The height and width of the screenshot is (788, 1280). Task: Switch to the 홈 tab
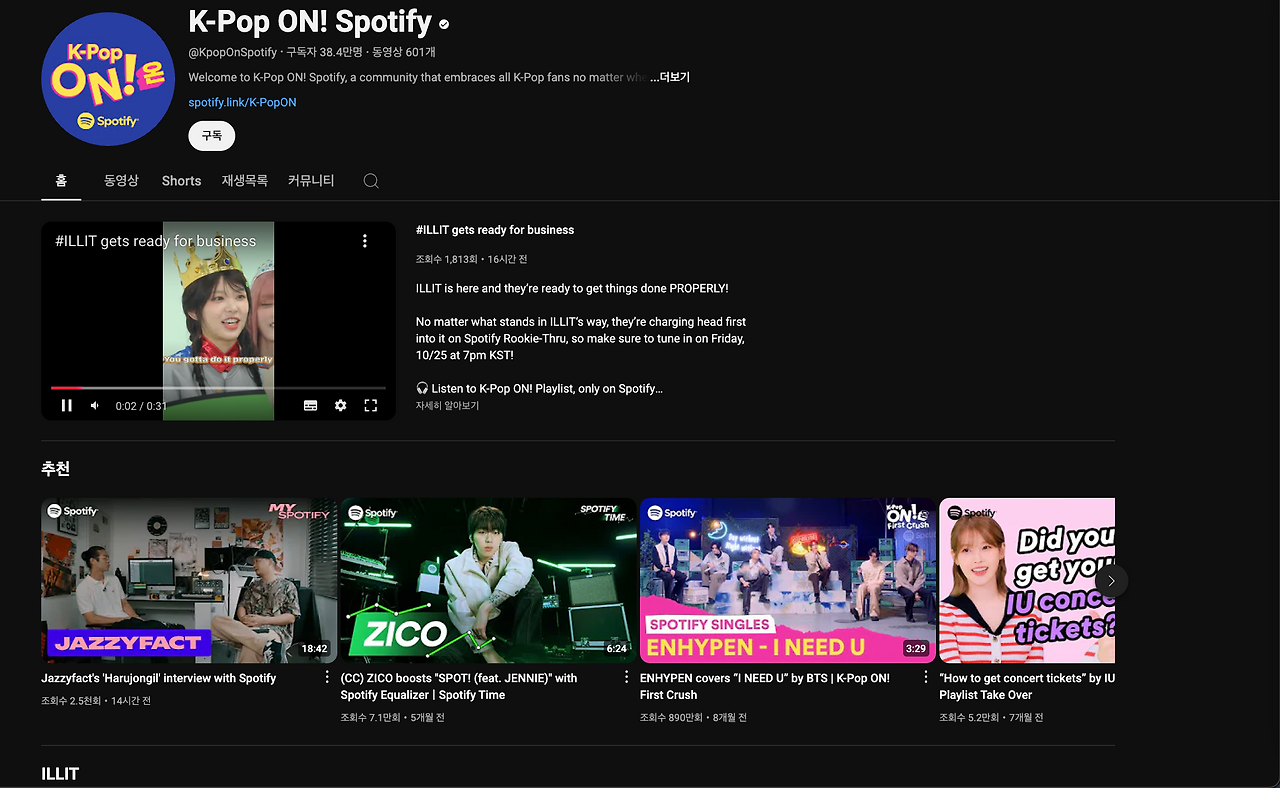(61, 181)
